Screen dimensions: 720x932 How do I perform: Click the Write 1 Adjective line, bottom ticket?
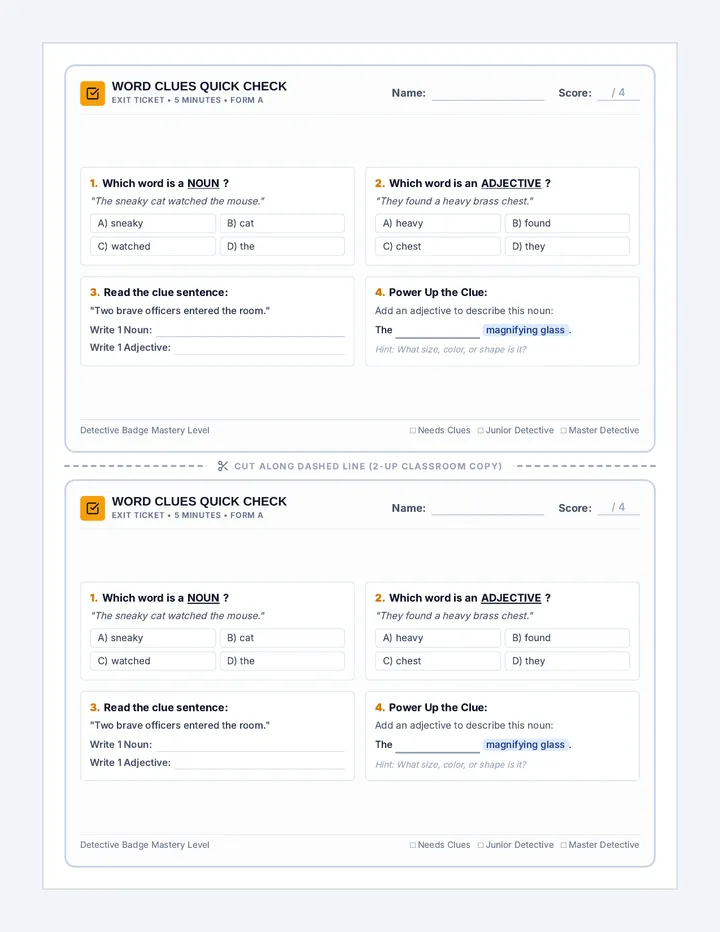(x=260, y=763)
